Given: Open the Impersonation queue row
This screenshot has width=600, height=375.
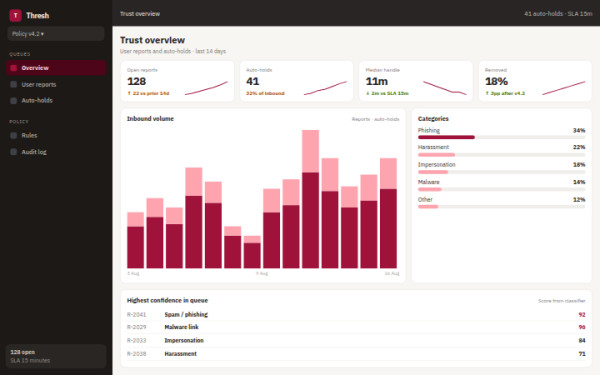Looking at the screenshot, I should coord(356,341).
